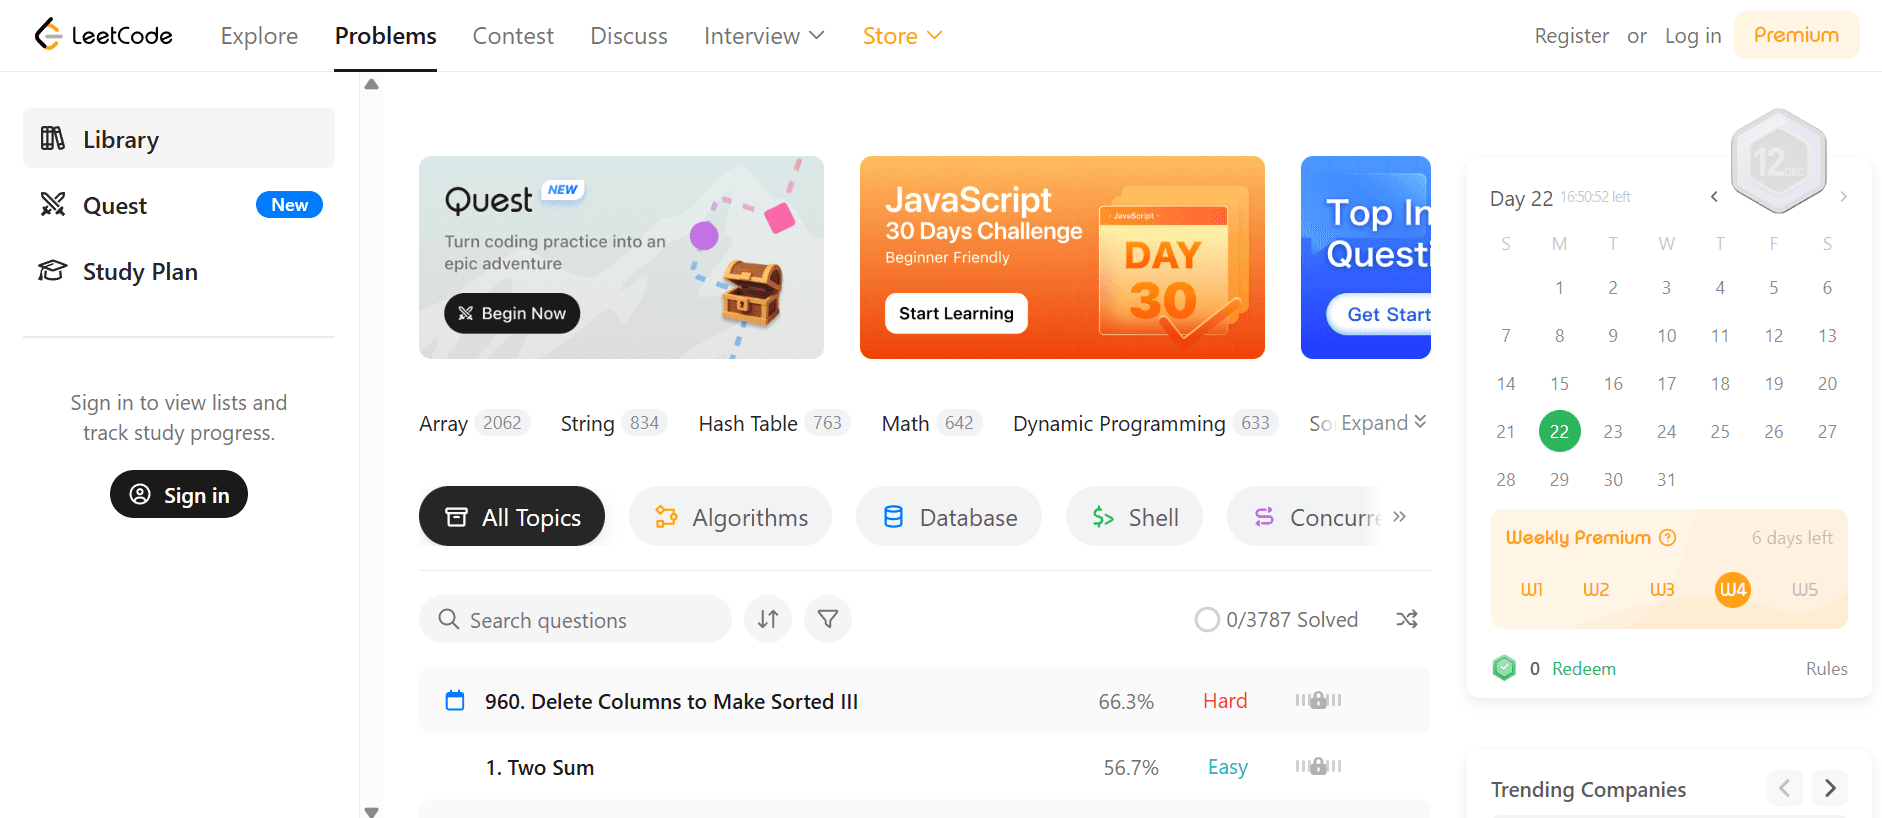Open problem 960 Delete Columns to Make Sorted III
The height and width of the screenshot is (818, 1882).
tap(671, 701)
